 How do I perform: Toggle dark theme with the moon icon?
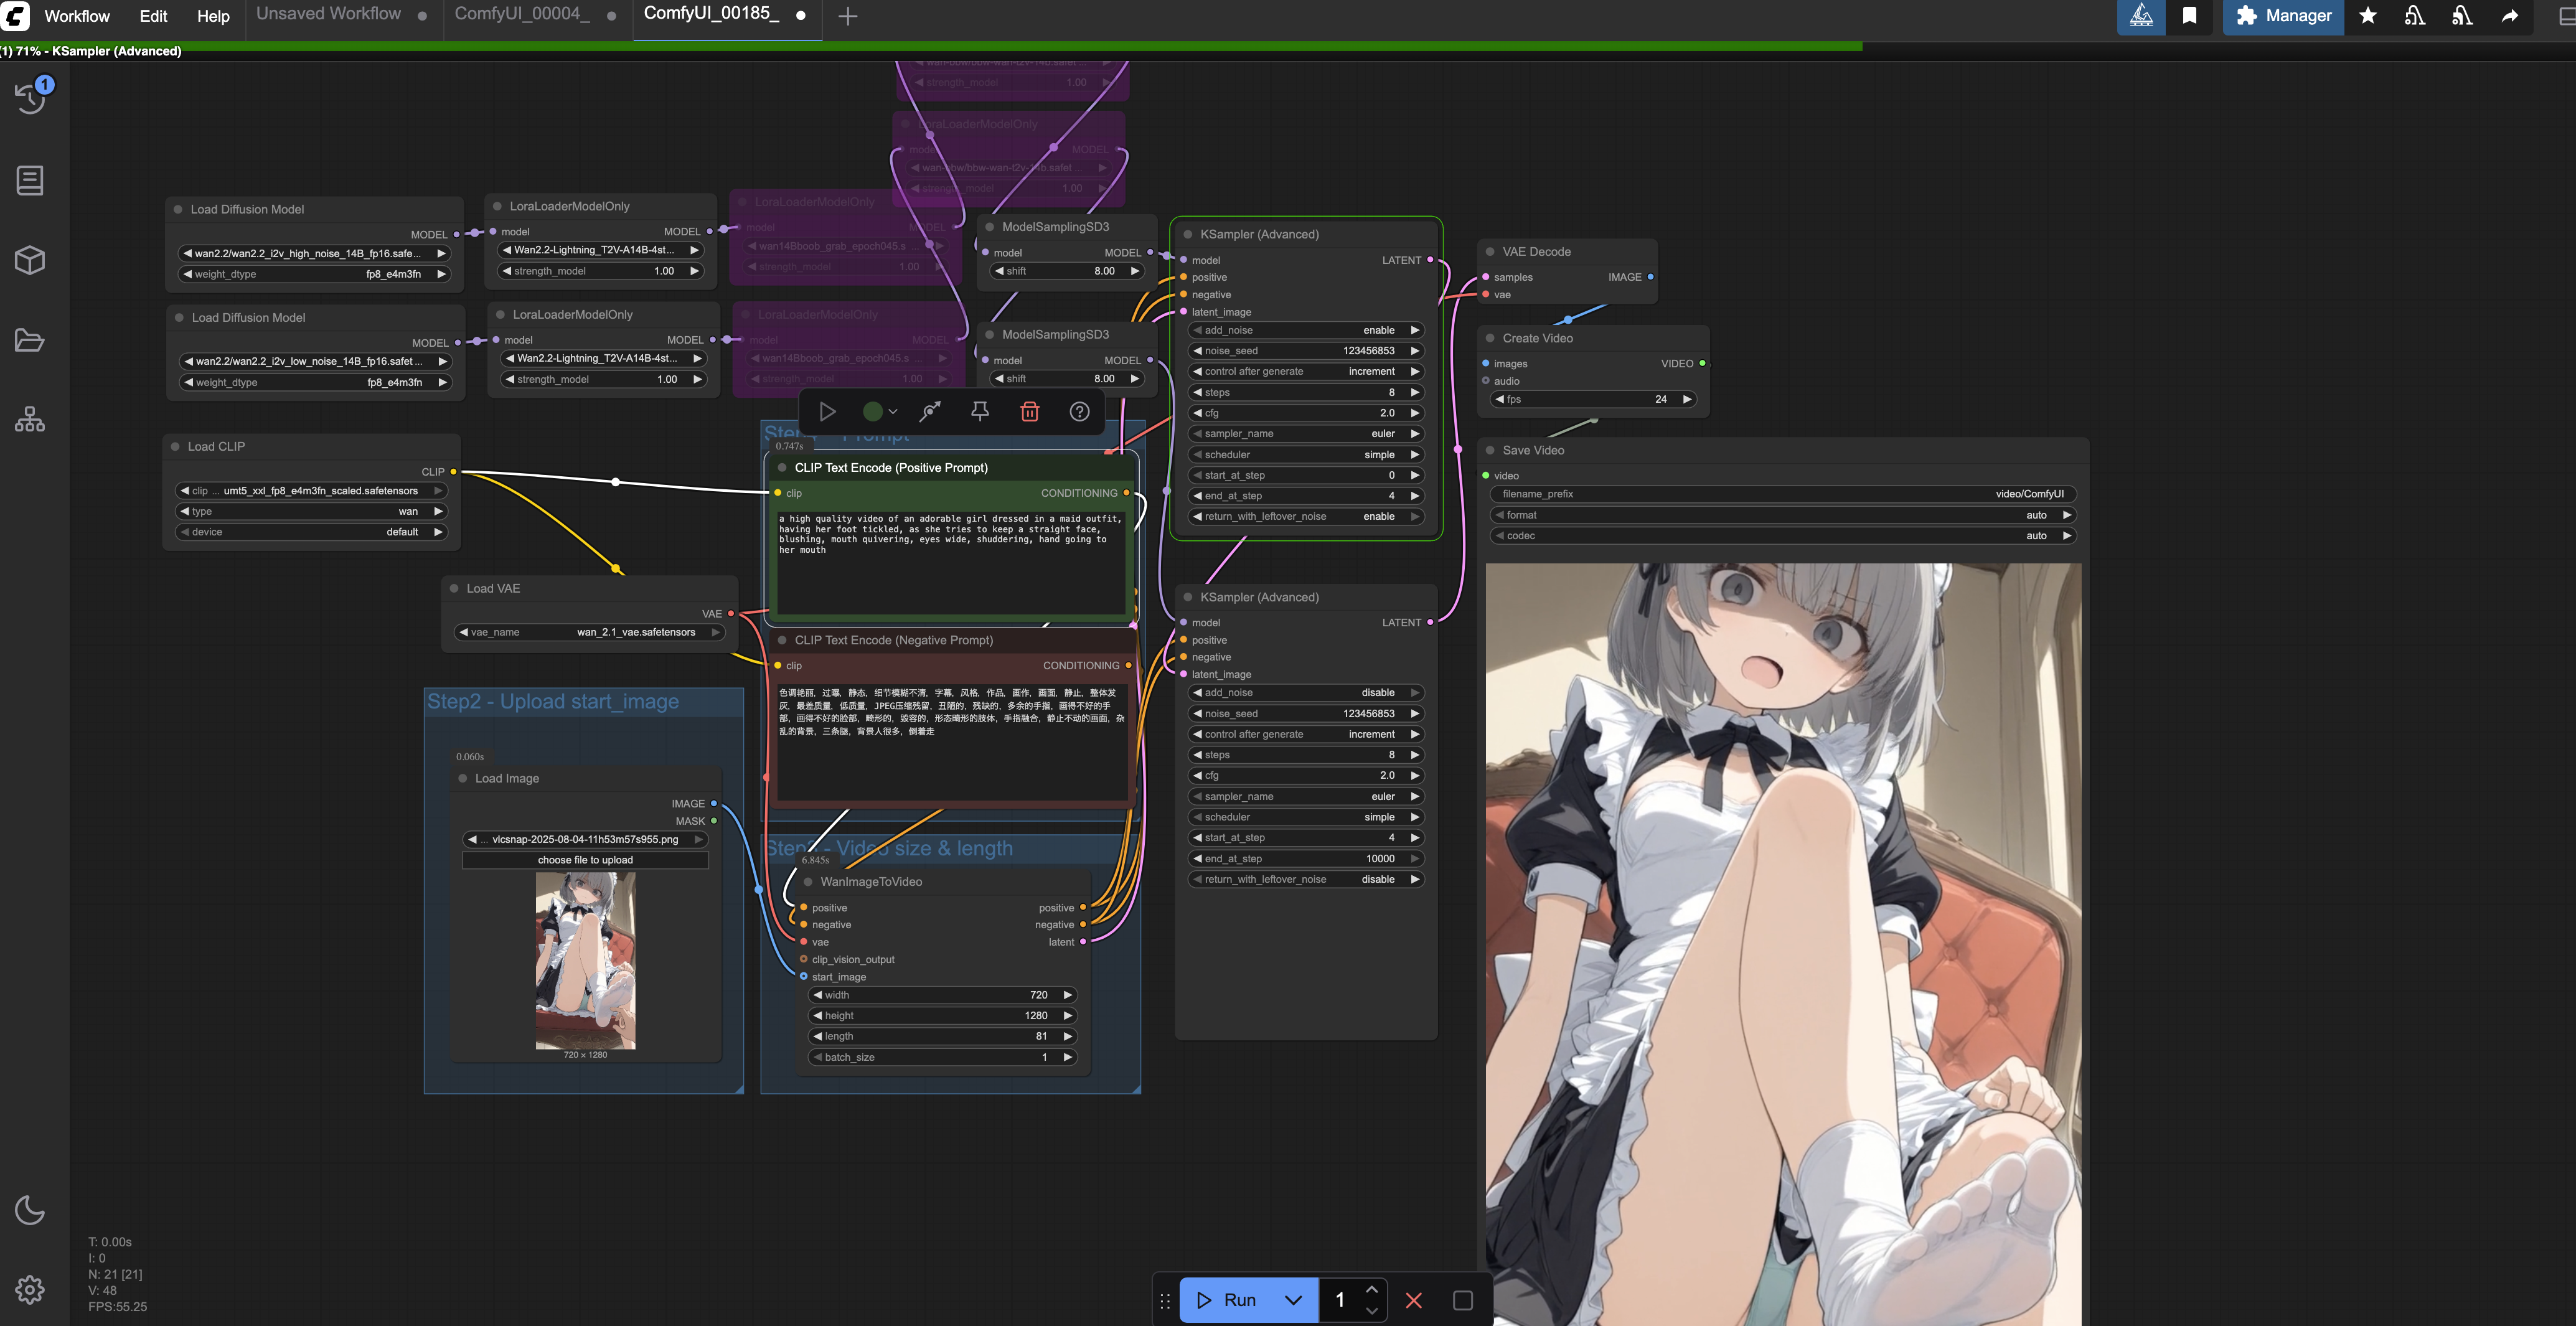30,1210
